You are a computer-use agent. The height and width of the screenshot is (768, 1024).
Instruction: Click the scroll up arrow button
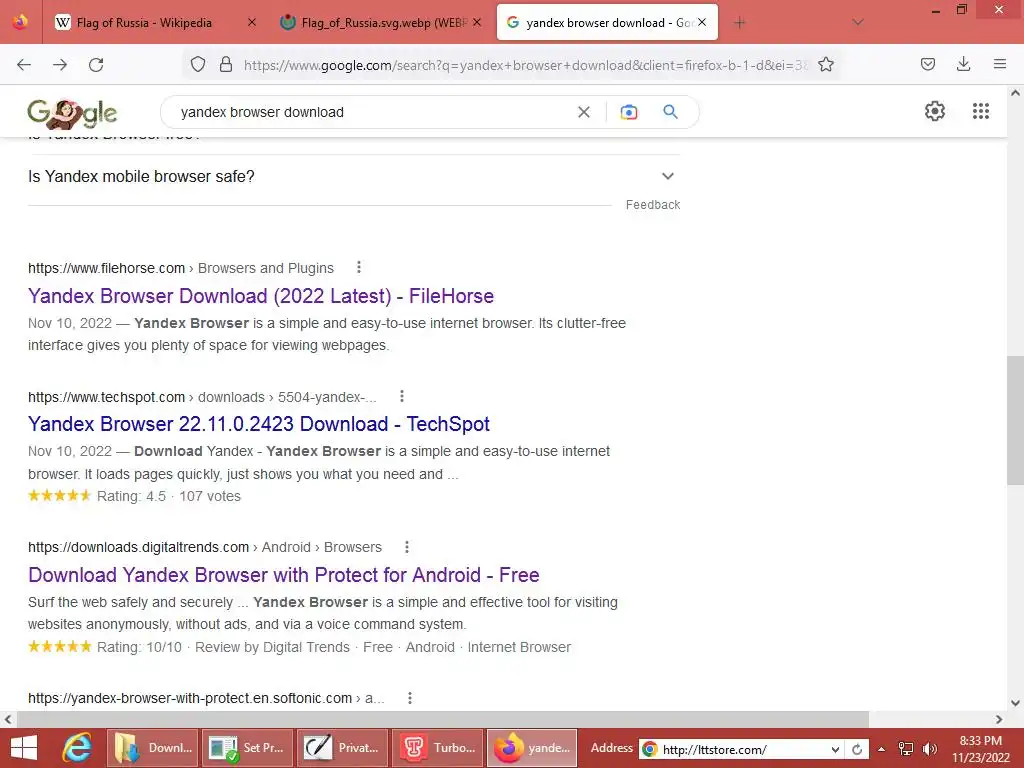(x=1015, y=93)
